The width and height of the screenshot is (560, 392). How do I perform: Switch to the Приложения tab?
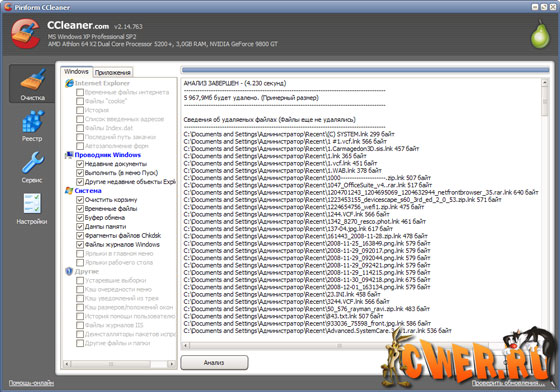(112, 72)
